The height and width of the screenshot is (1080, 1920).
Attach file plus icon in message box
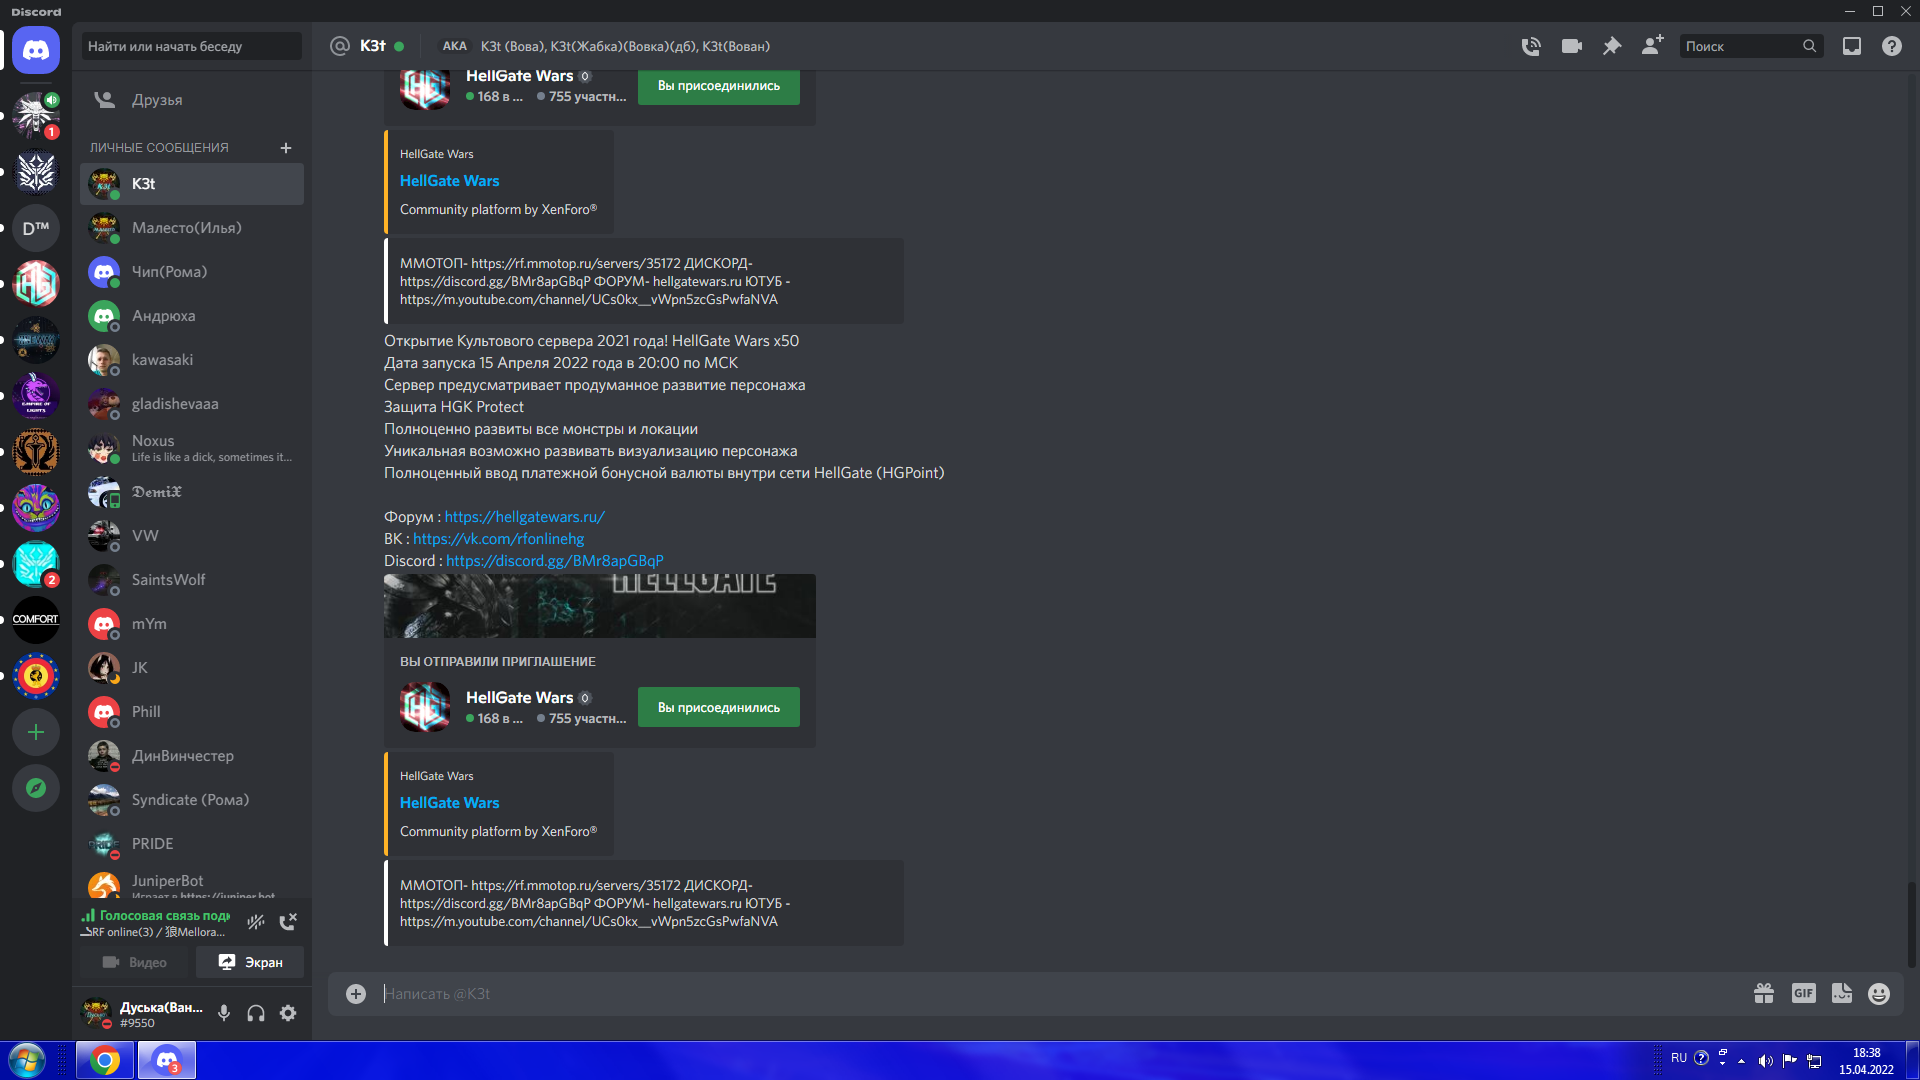click(x=356, y=993)
